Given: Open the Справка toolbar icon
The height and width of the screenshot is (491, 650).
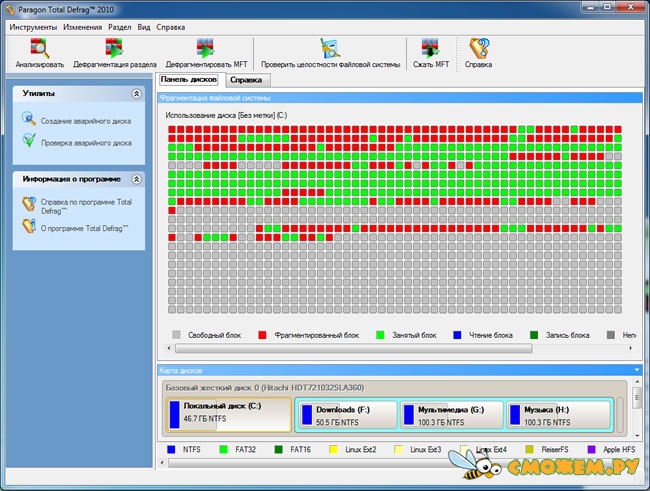Looking at the screenshot, I should [x=479, y=48].
